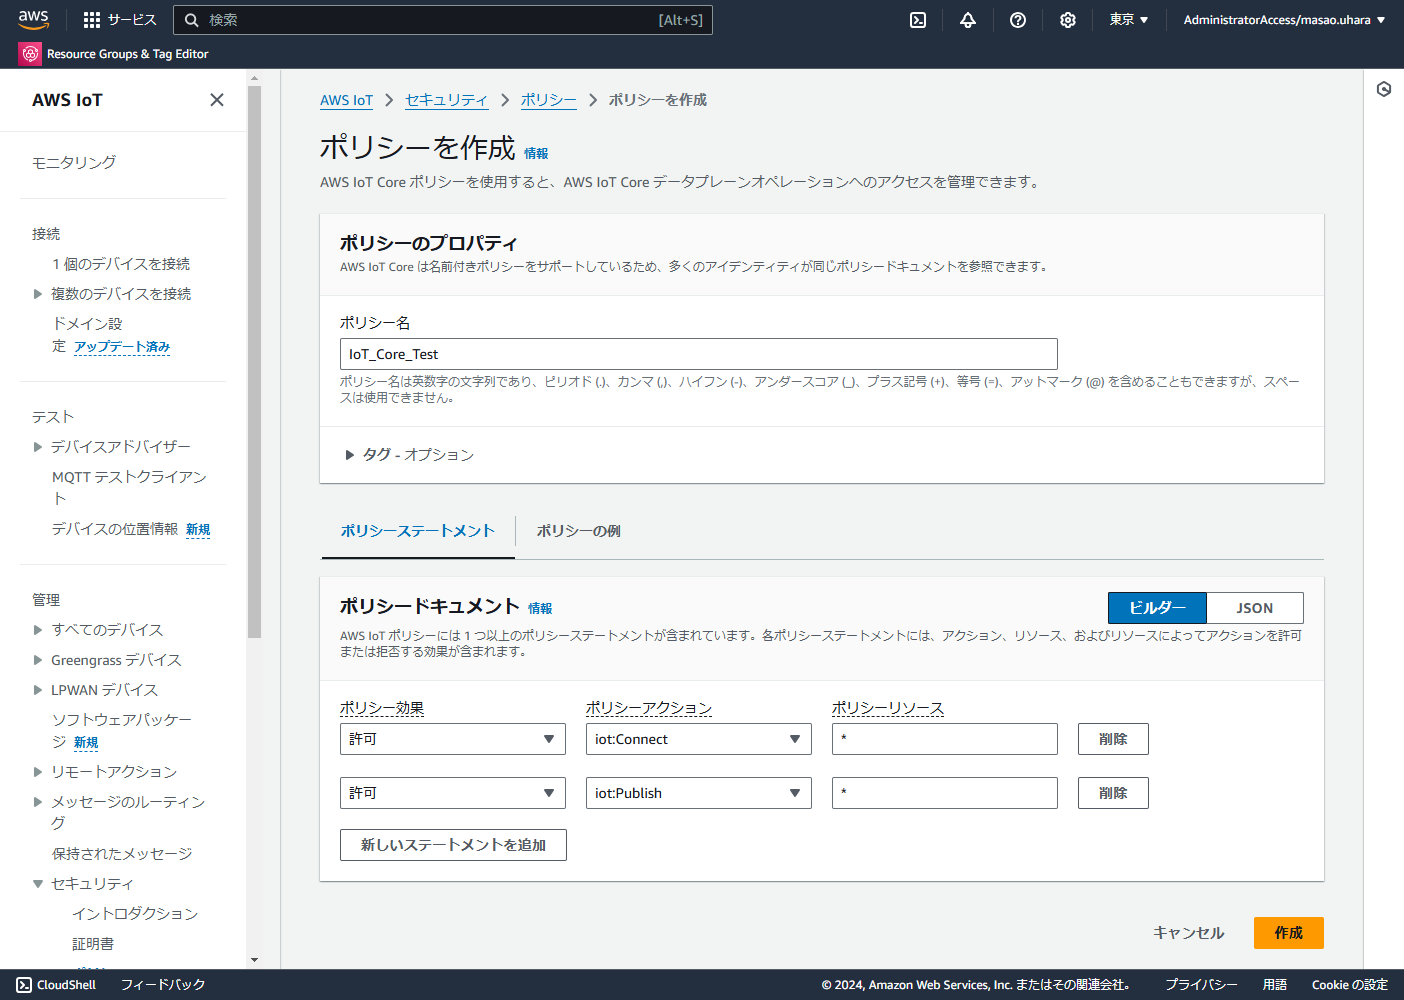Open 1 個のデバイスを接続 in sidebar

pos(121,264)
